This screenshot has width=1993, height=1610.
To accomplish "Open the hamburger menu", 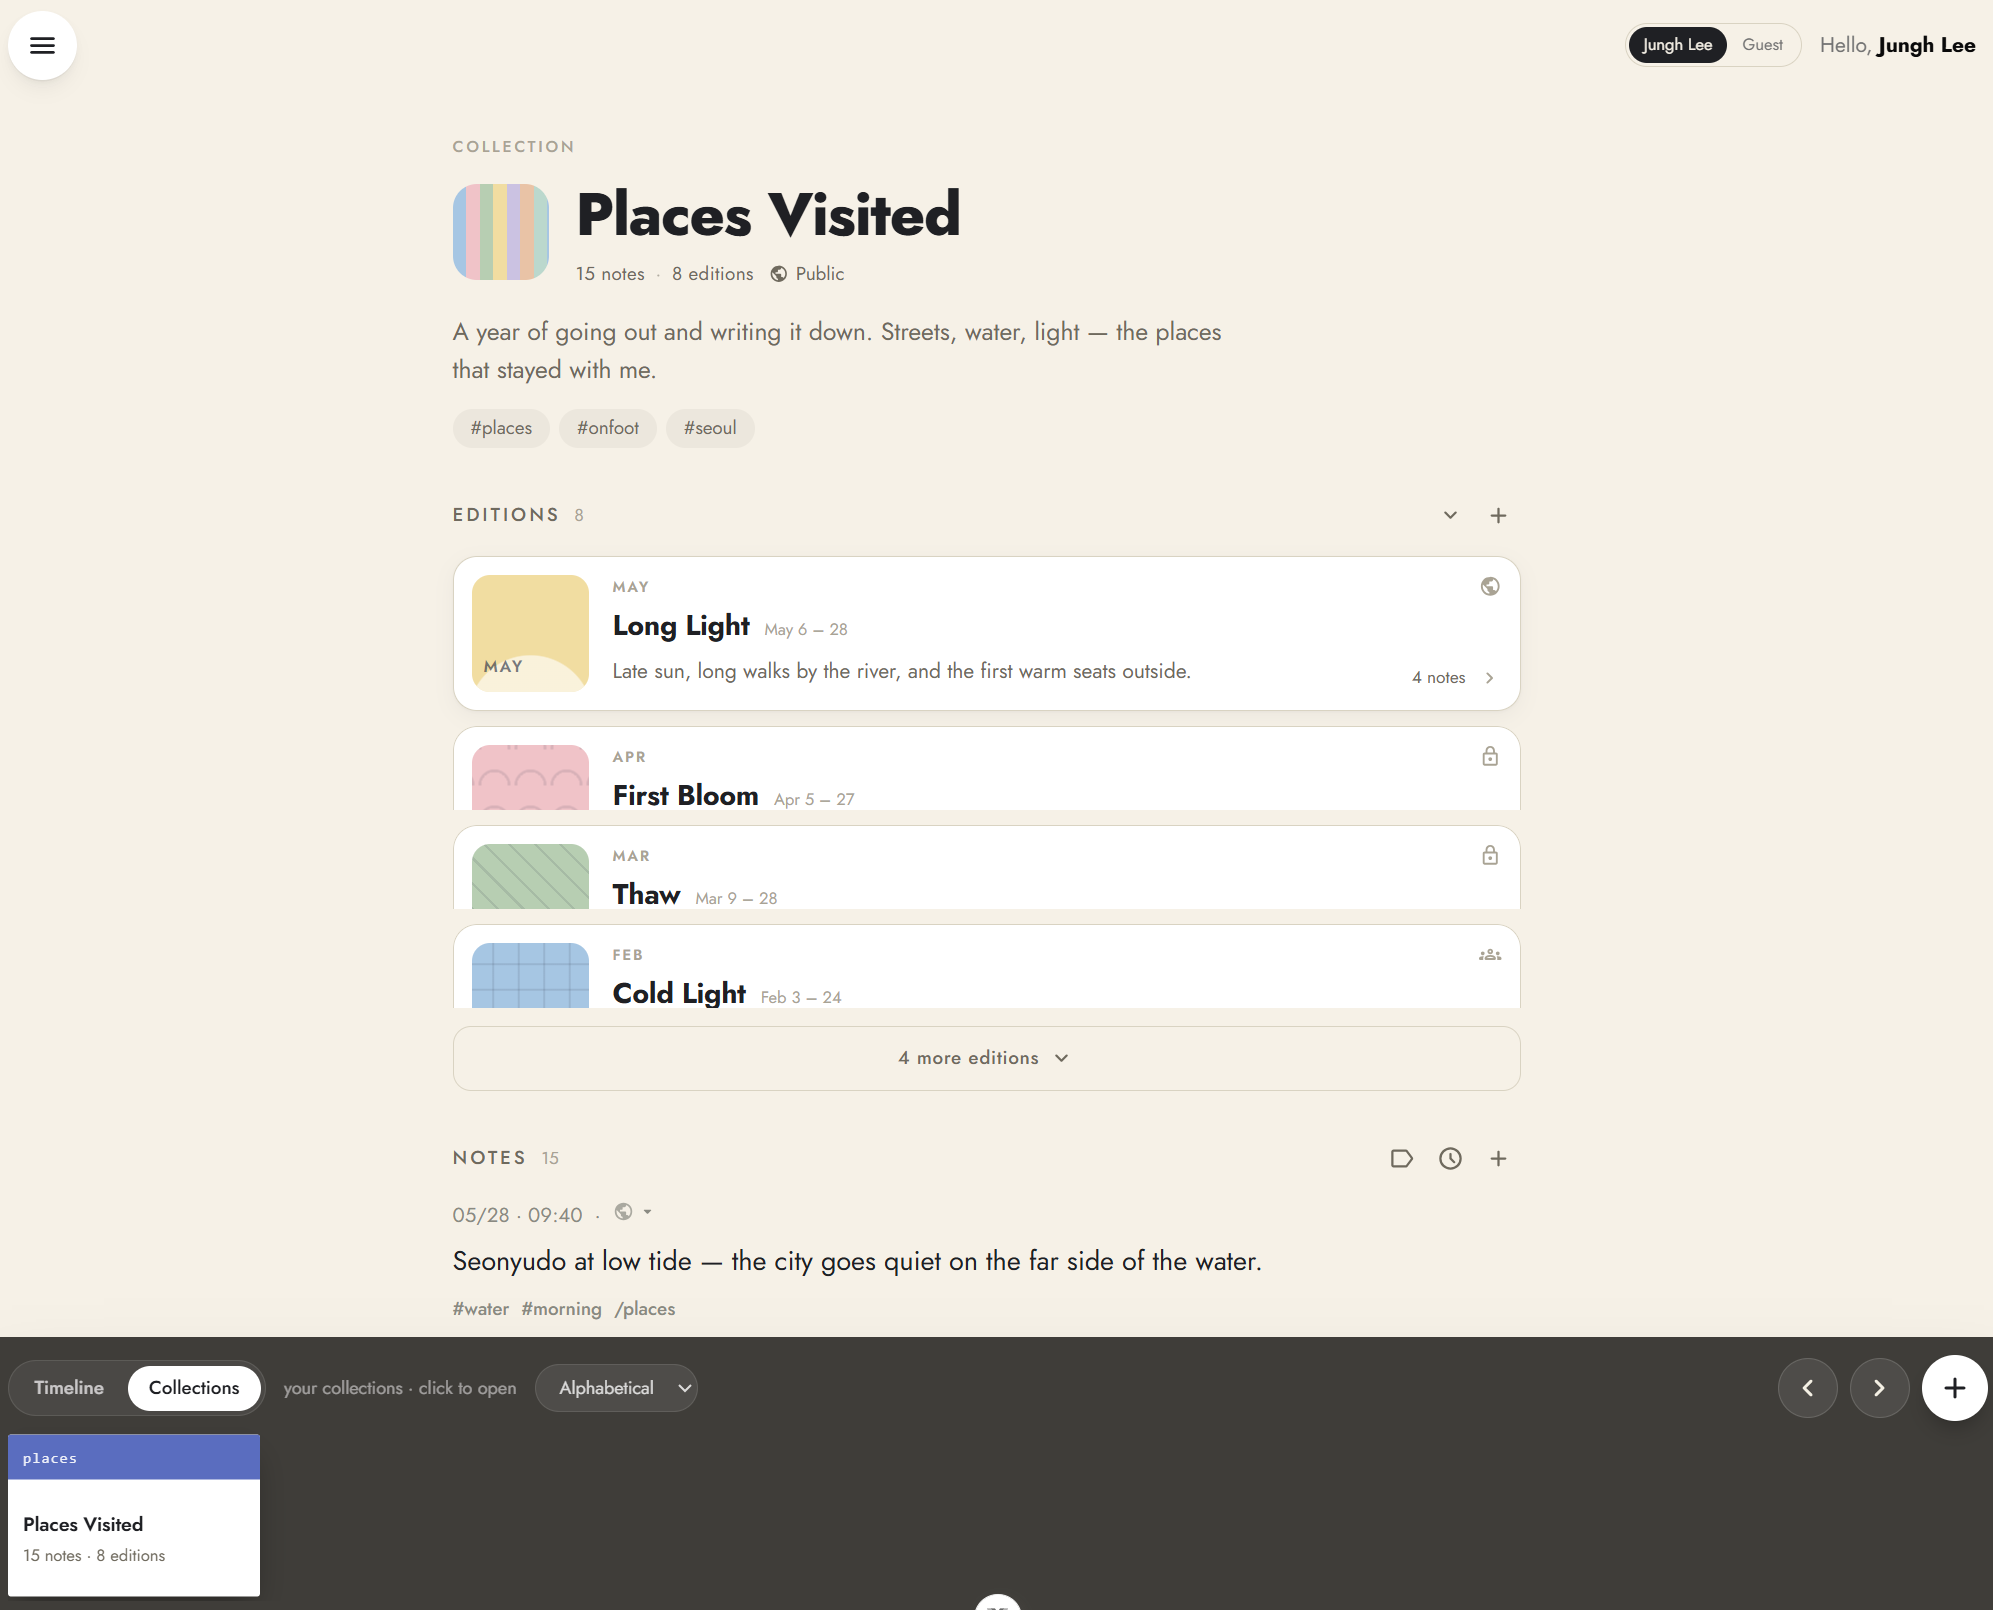I will click(42, 45).
